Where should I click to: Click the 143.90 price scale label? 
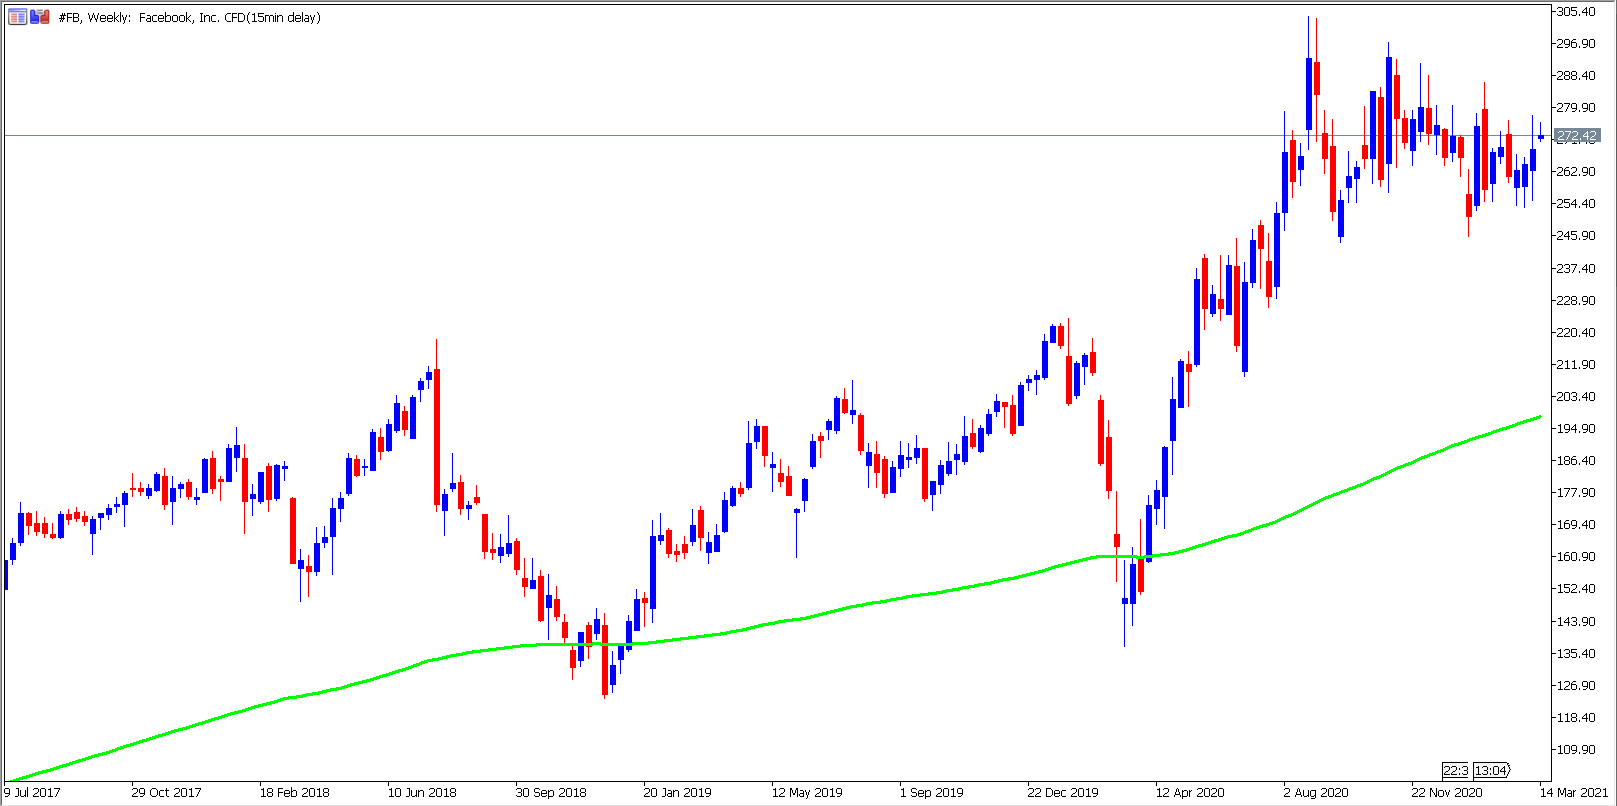coord(1576,621)
